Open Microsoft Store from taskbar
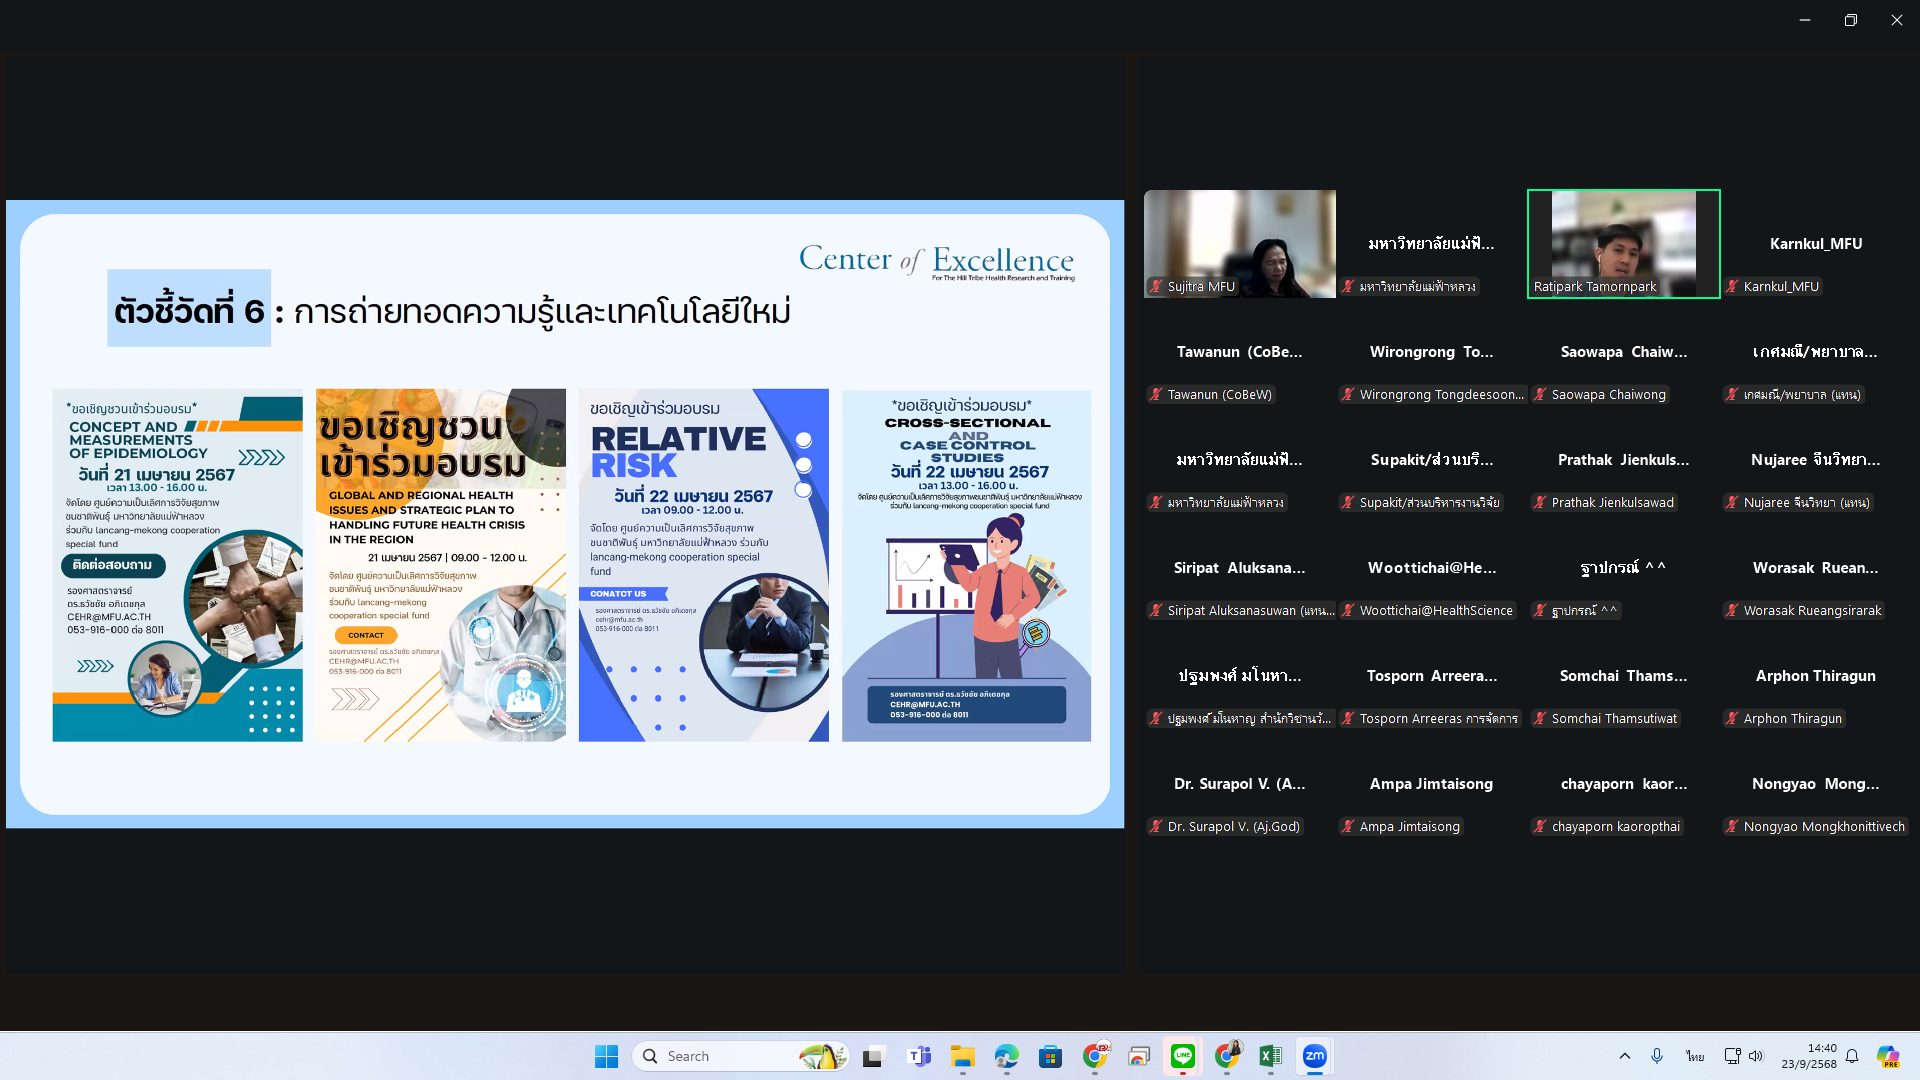 (x=1050, y=1056)
